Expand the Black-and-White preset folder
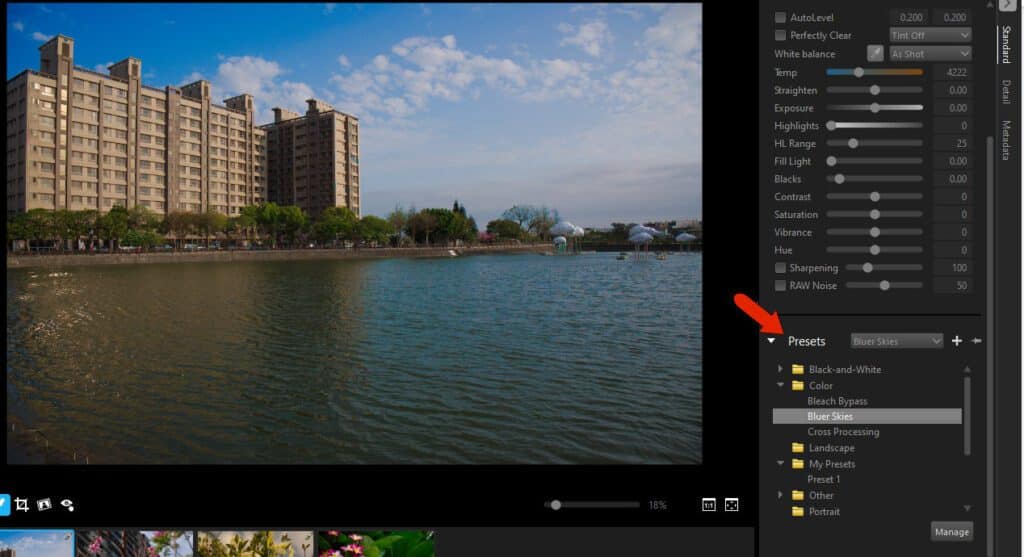 click(x=780, y=369)
